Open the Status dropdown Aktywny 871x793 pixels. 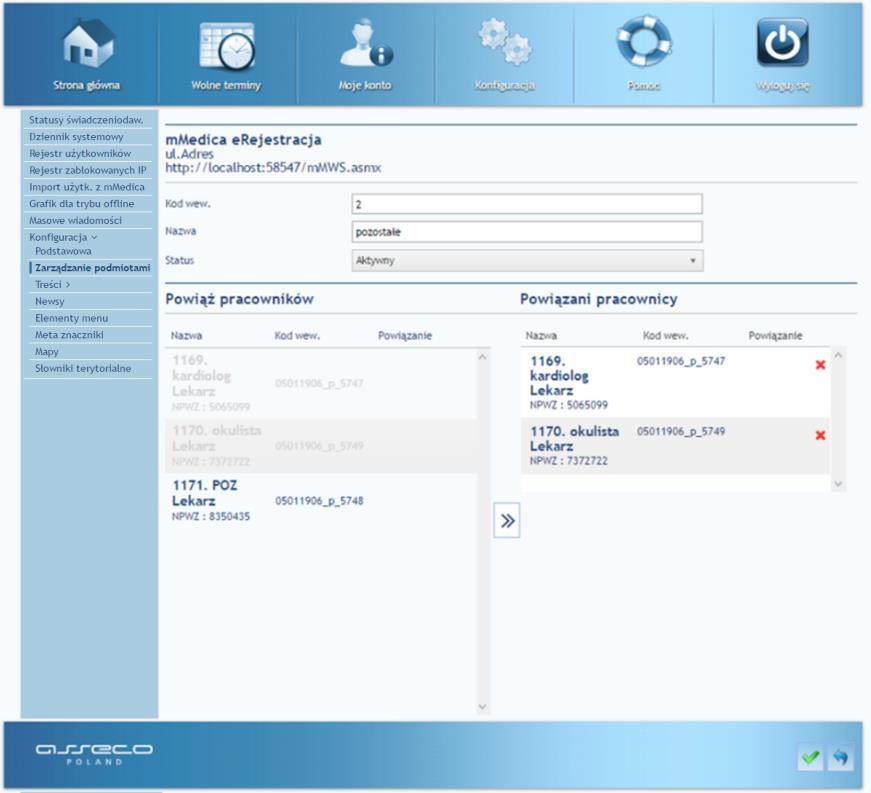tap(527, 260)
